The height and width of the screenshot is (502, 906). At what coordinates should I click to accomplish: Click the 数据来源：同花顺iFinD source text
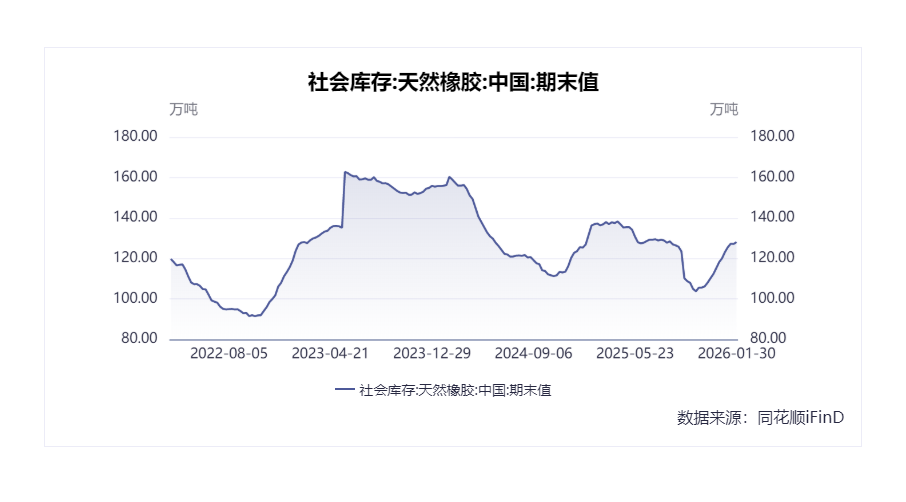pos(760,417)
